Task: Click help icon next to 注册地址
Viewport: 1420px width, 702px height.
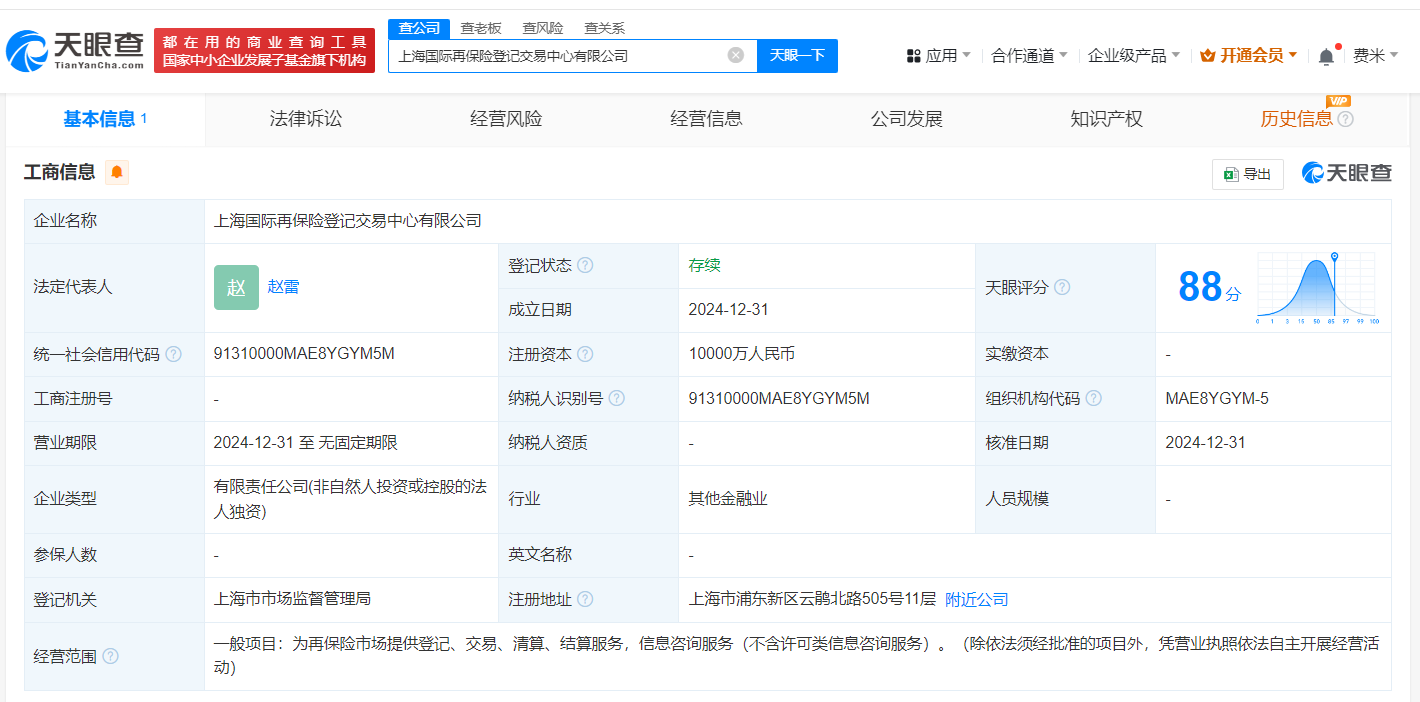Action: (585, 600)
